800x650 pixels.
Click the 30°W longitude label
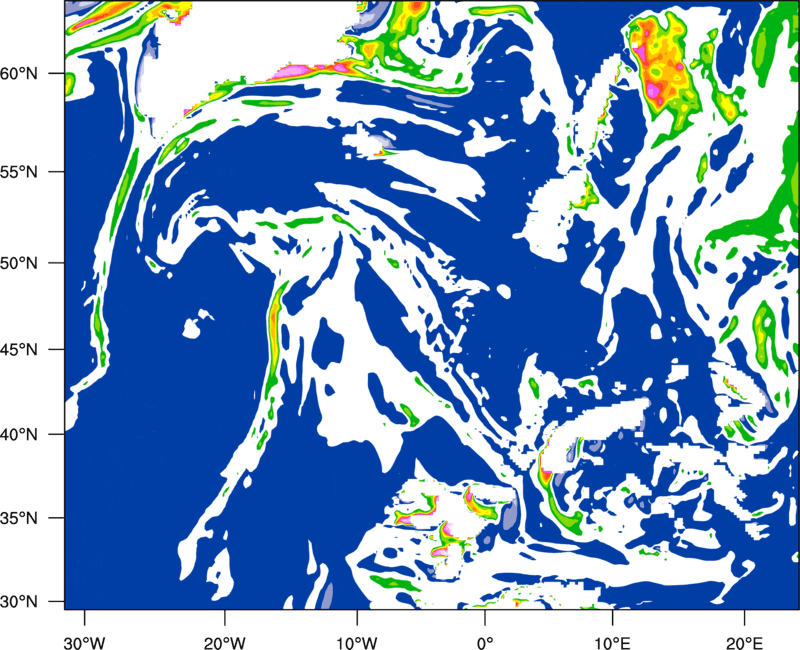[84, 642]
